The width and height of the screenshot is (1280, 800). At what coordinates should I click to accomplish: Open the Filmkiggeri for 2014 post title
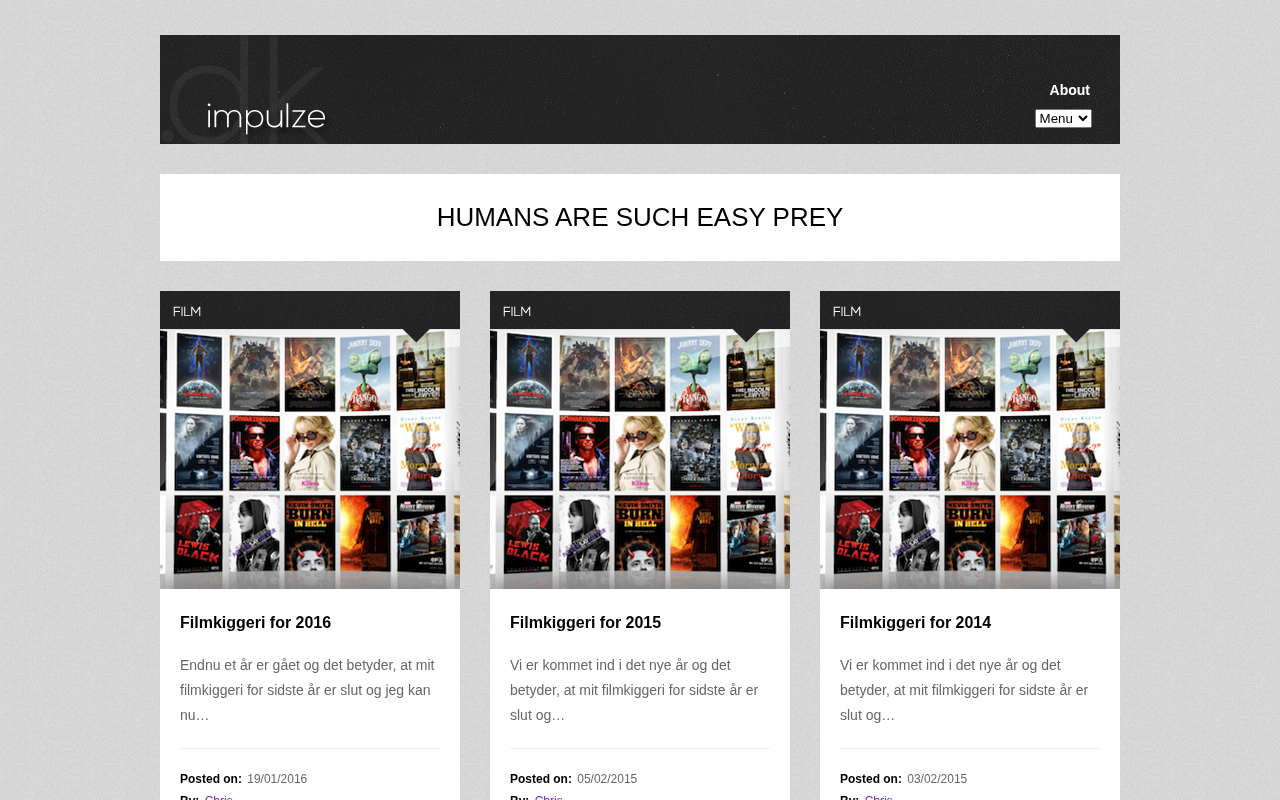[x=915, y=623]
